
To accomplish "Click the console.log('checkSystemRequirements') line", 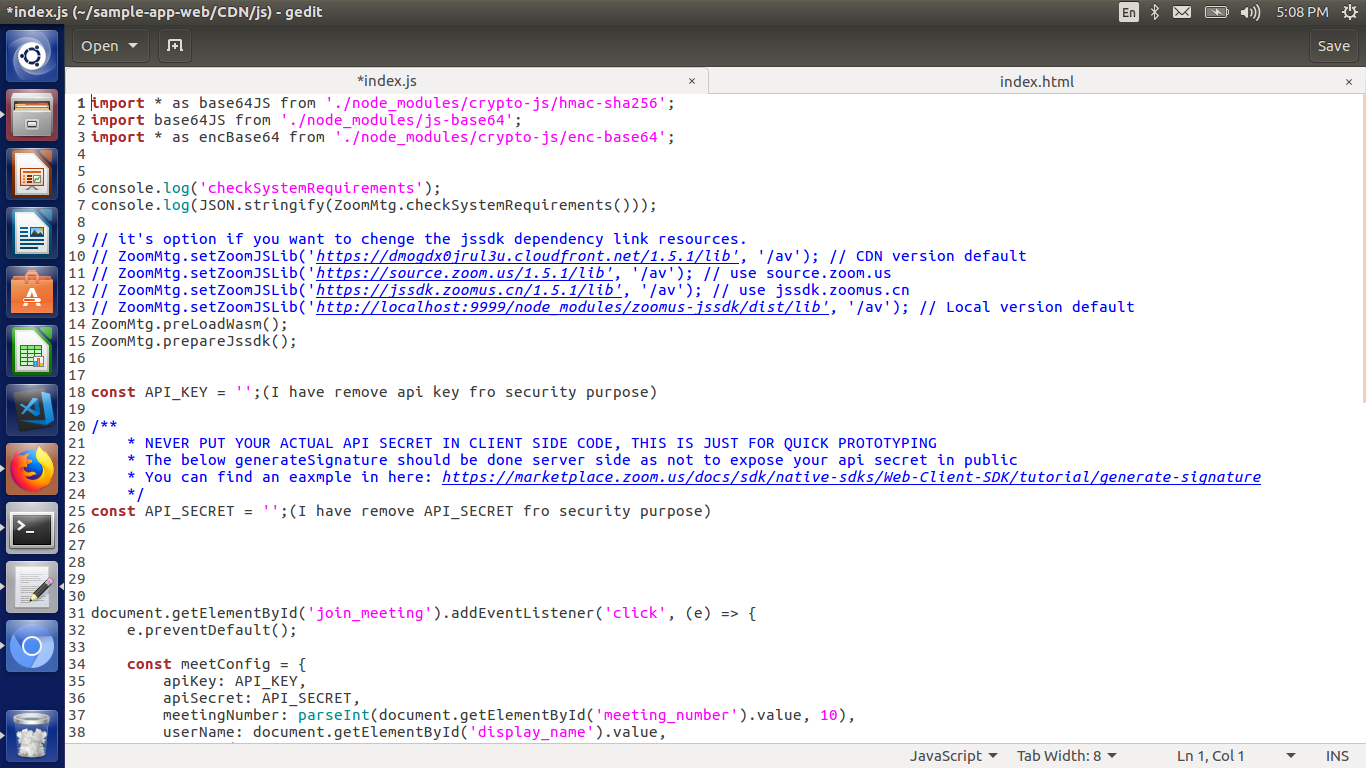I will 266,188.
